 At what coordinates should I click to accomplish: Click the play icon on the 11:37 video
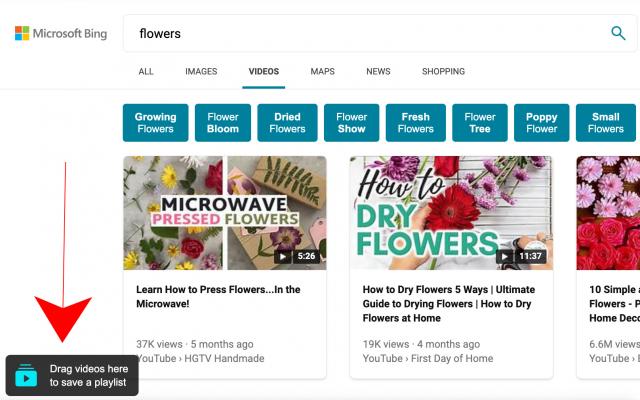[504, 256]
